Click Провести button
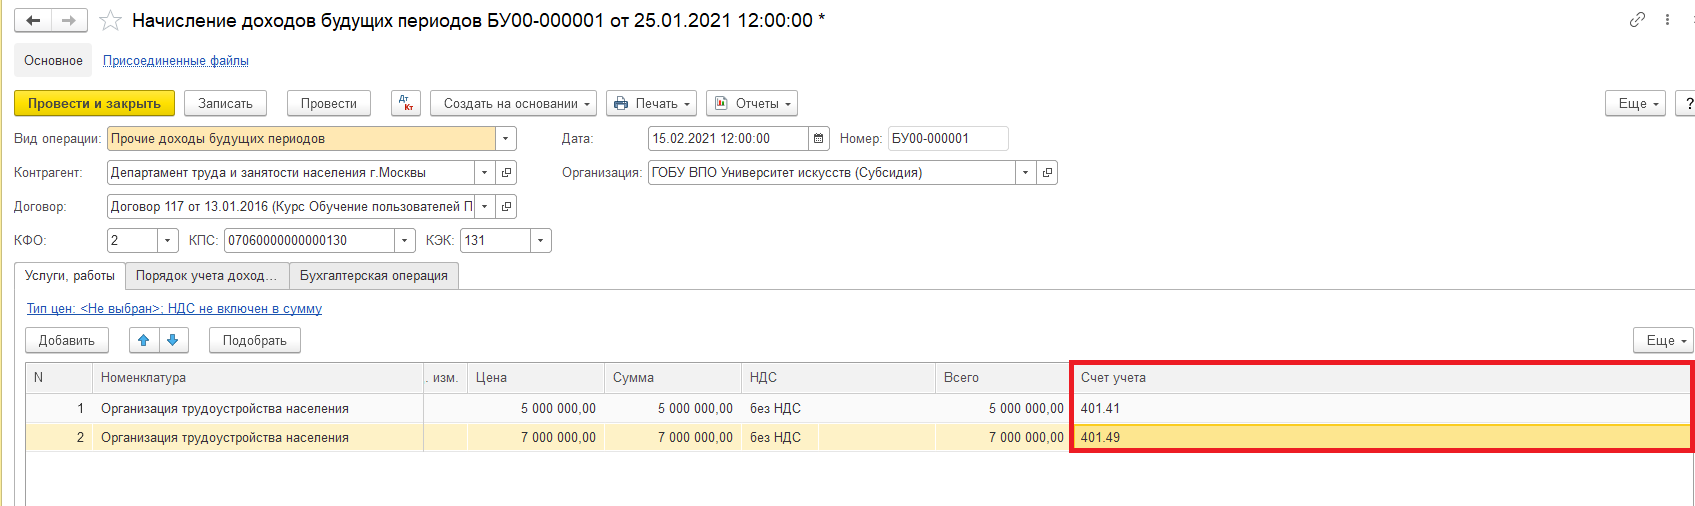1695x506 pixels. [329, 103]
